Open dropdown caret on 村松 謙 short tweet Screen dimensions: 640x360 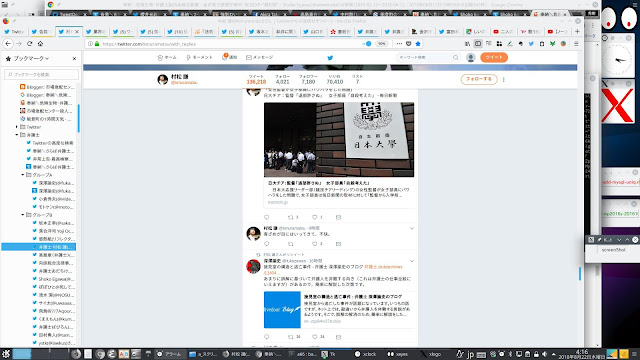click(412, 228)
